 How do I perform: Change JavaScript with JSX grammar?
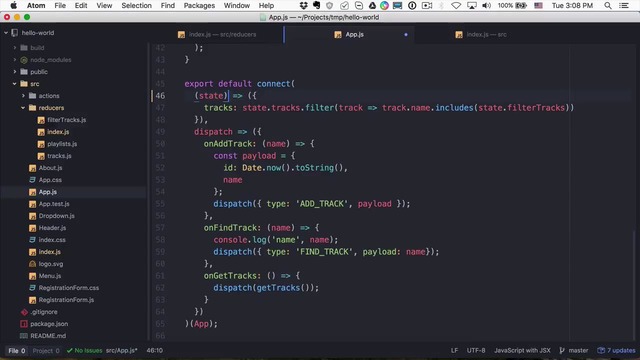pos(522,350)
